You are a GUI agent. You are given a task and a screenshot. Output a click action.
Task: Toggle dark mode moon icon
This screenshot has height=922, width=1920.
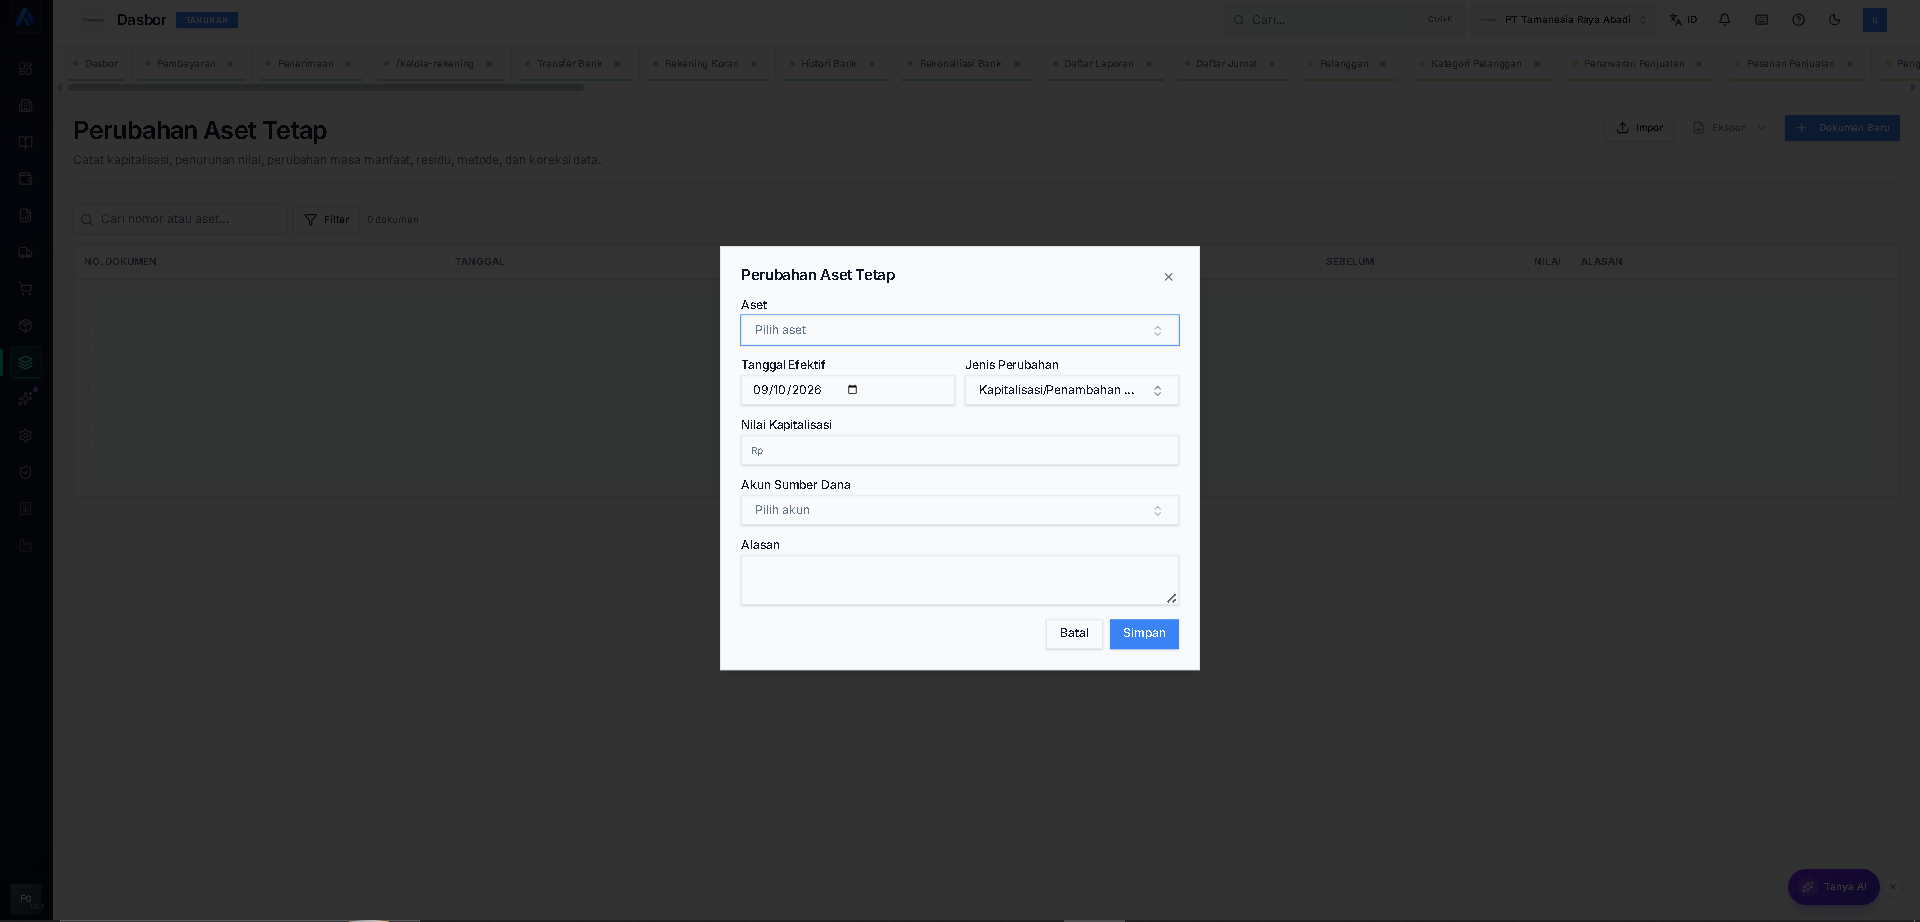click(x=1834, y=20)
